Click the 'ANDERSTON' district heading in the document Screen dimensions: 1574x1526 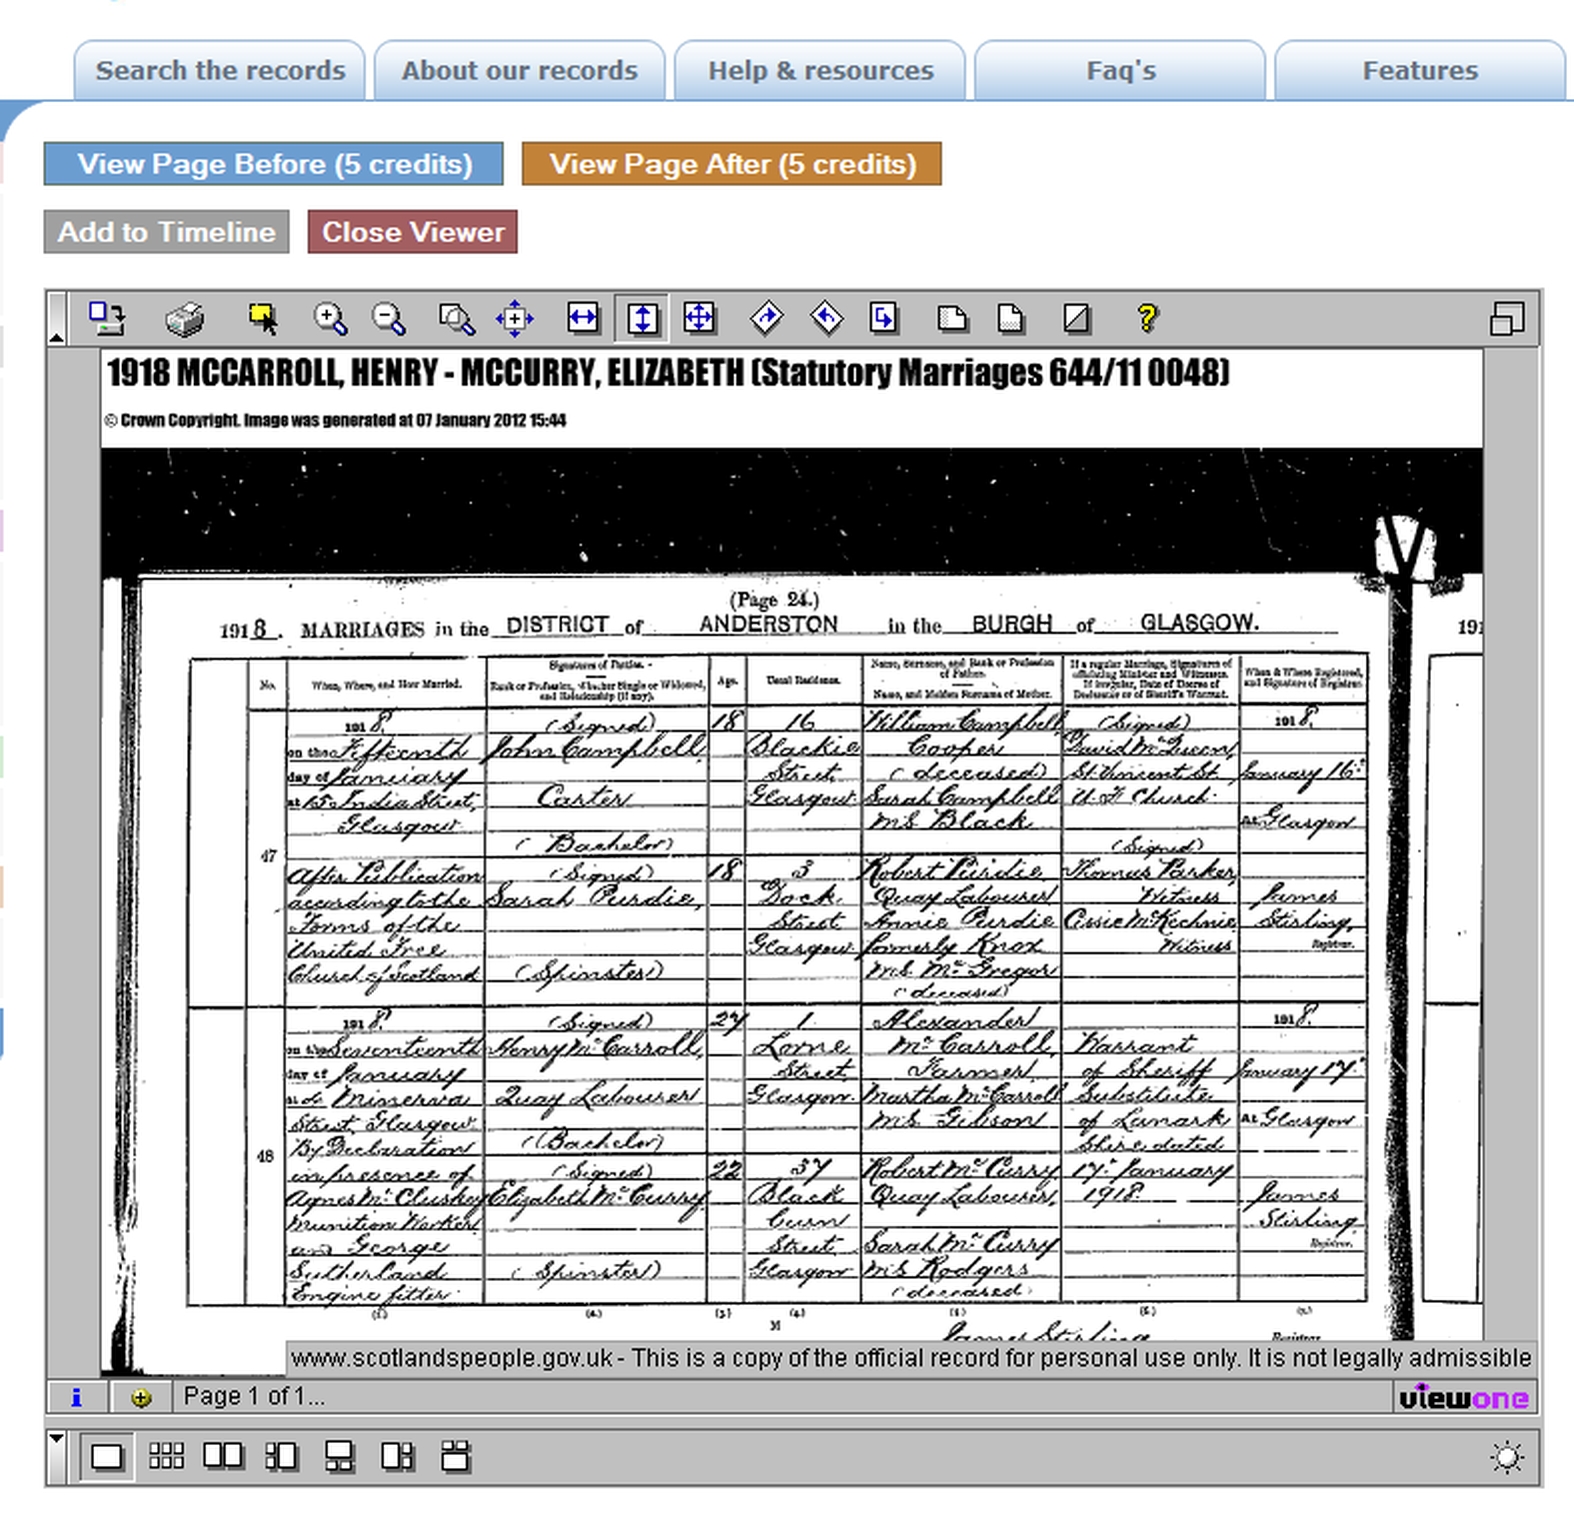(x=768, y=624)
